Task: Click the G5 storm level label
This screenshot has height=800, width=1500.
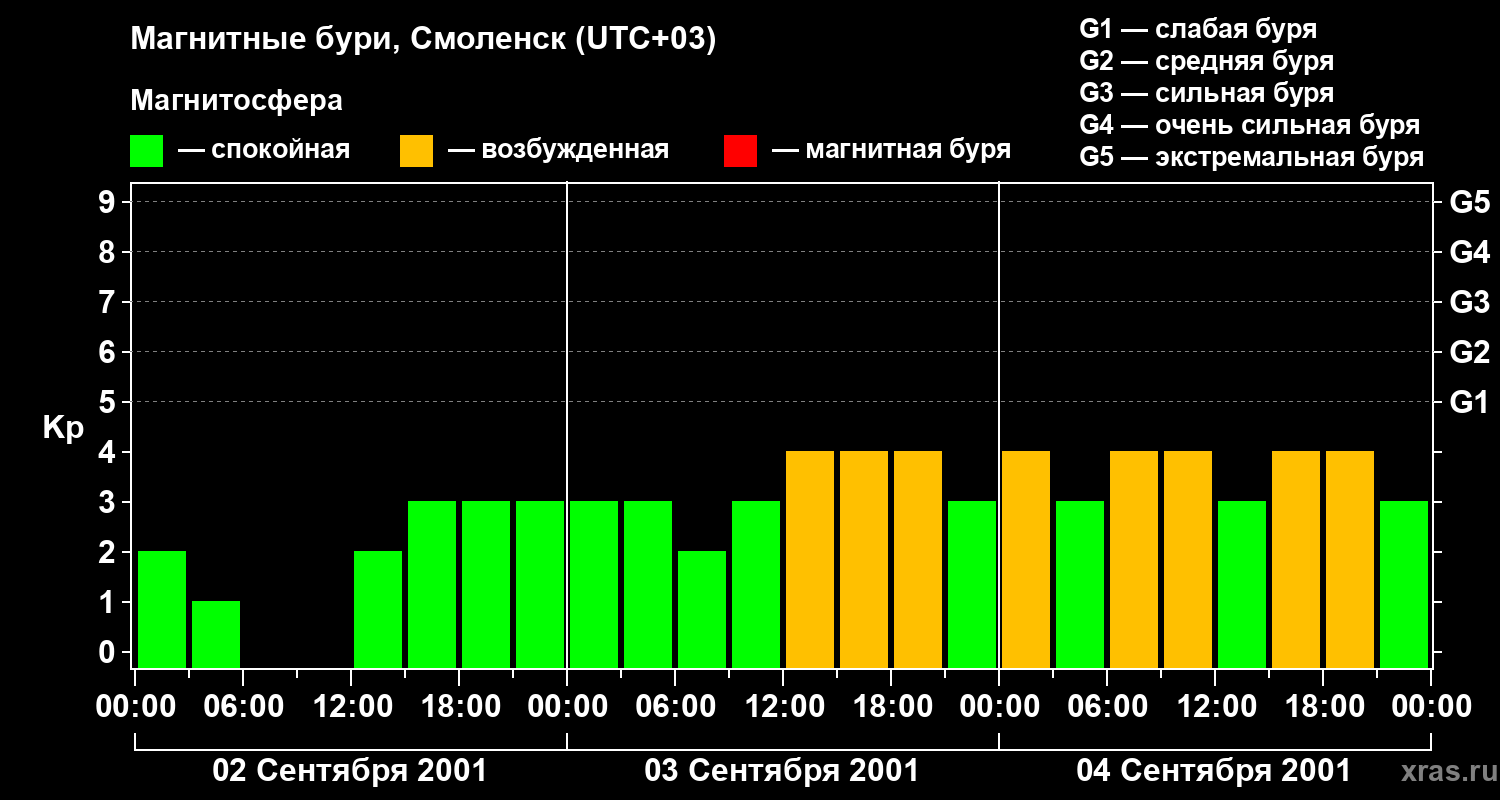Action: point(1469,203)
